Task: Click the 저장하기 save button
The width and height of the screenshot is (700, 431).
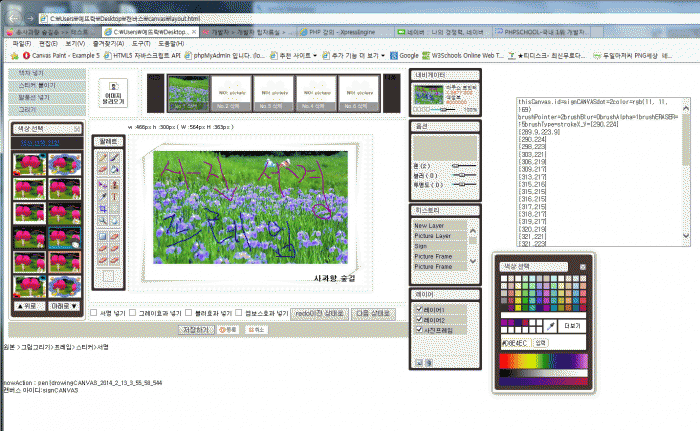Action: pyautogui.click(x=196, y=330)
